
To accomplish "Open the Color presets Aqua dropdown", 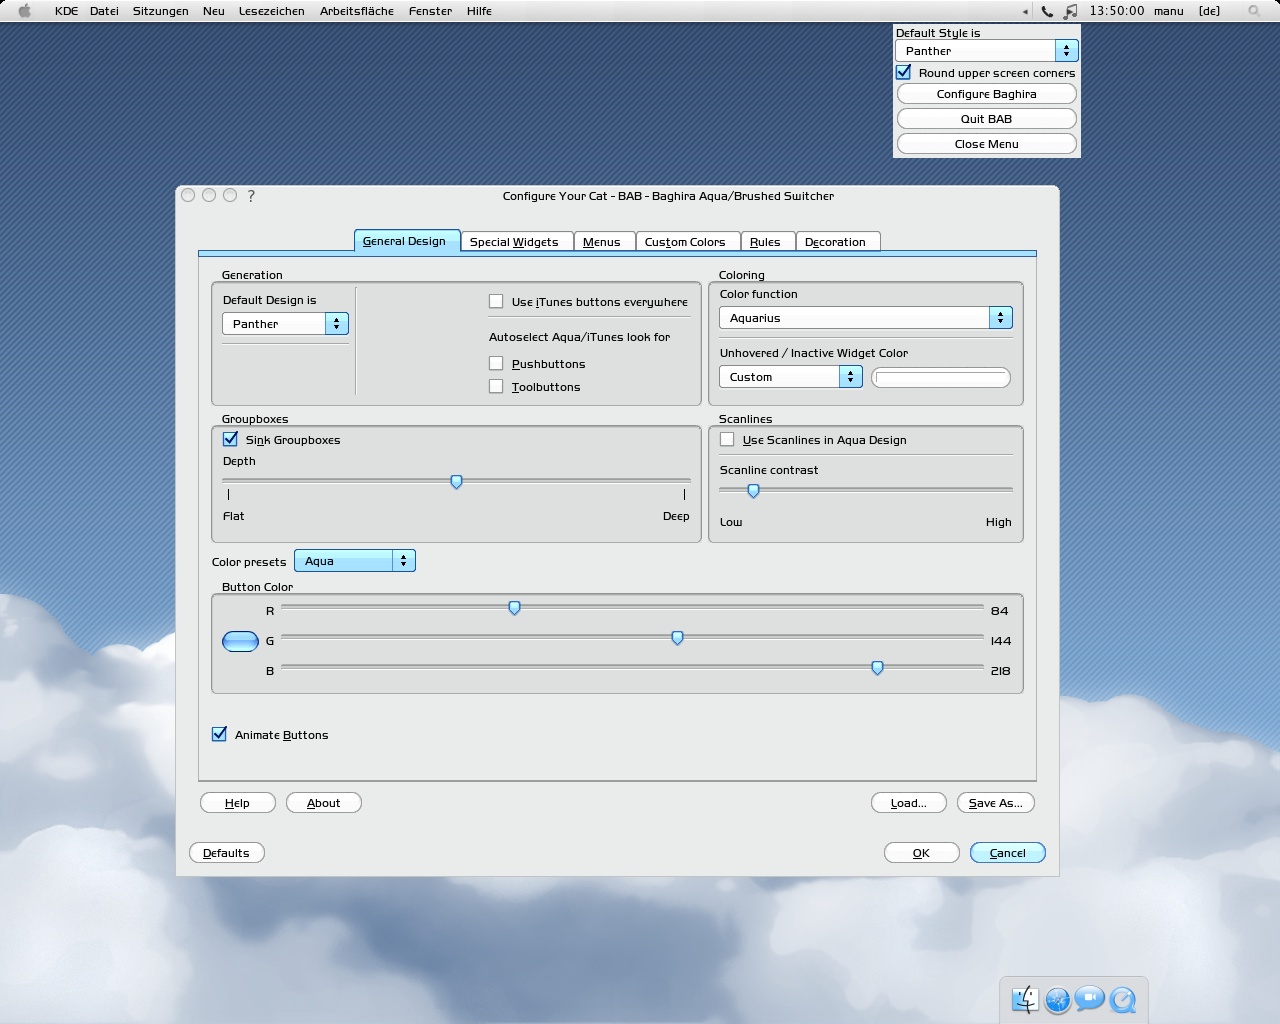I will pos(355,561).
